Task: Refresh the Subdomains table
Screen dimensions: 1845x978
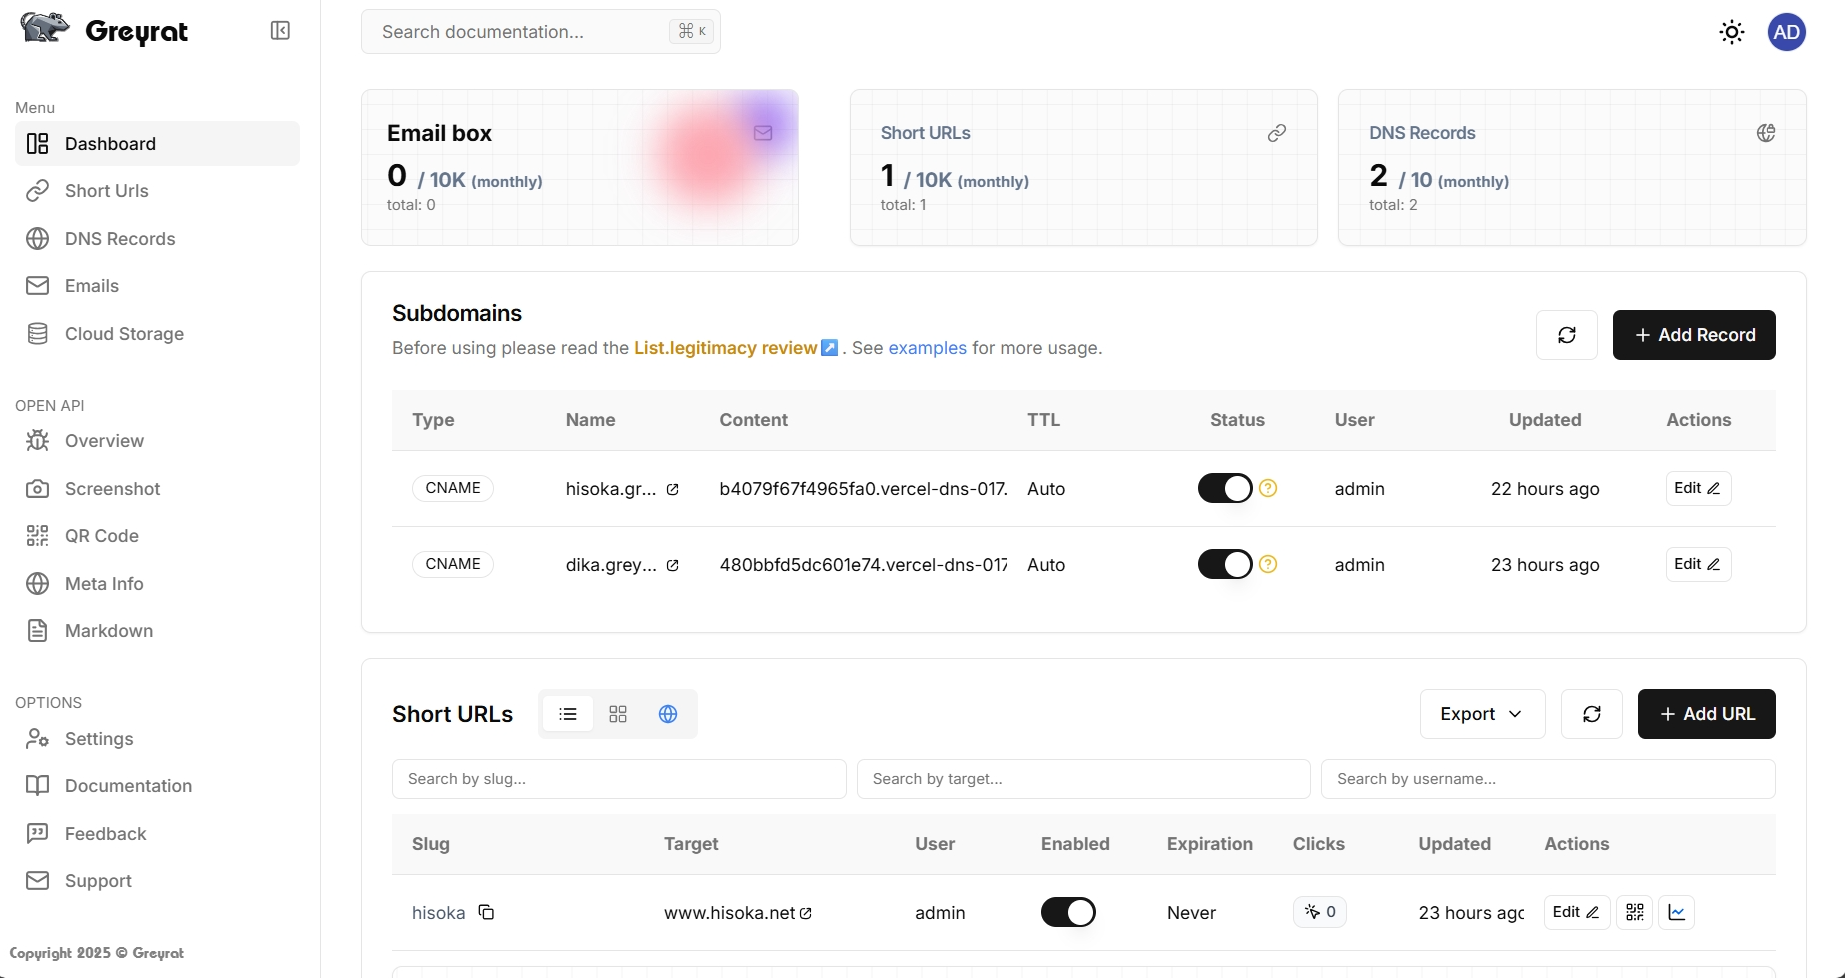Action: 1566,335
